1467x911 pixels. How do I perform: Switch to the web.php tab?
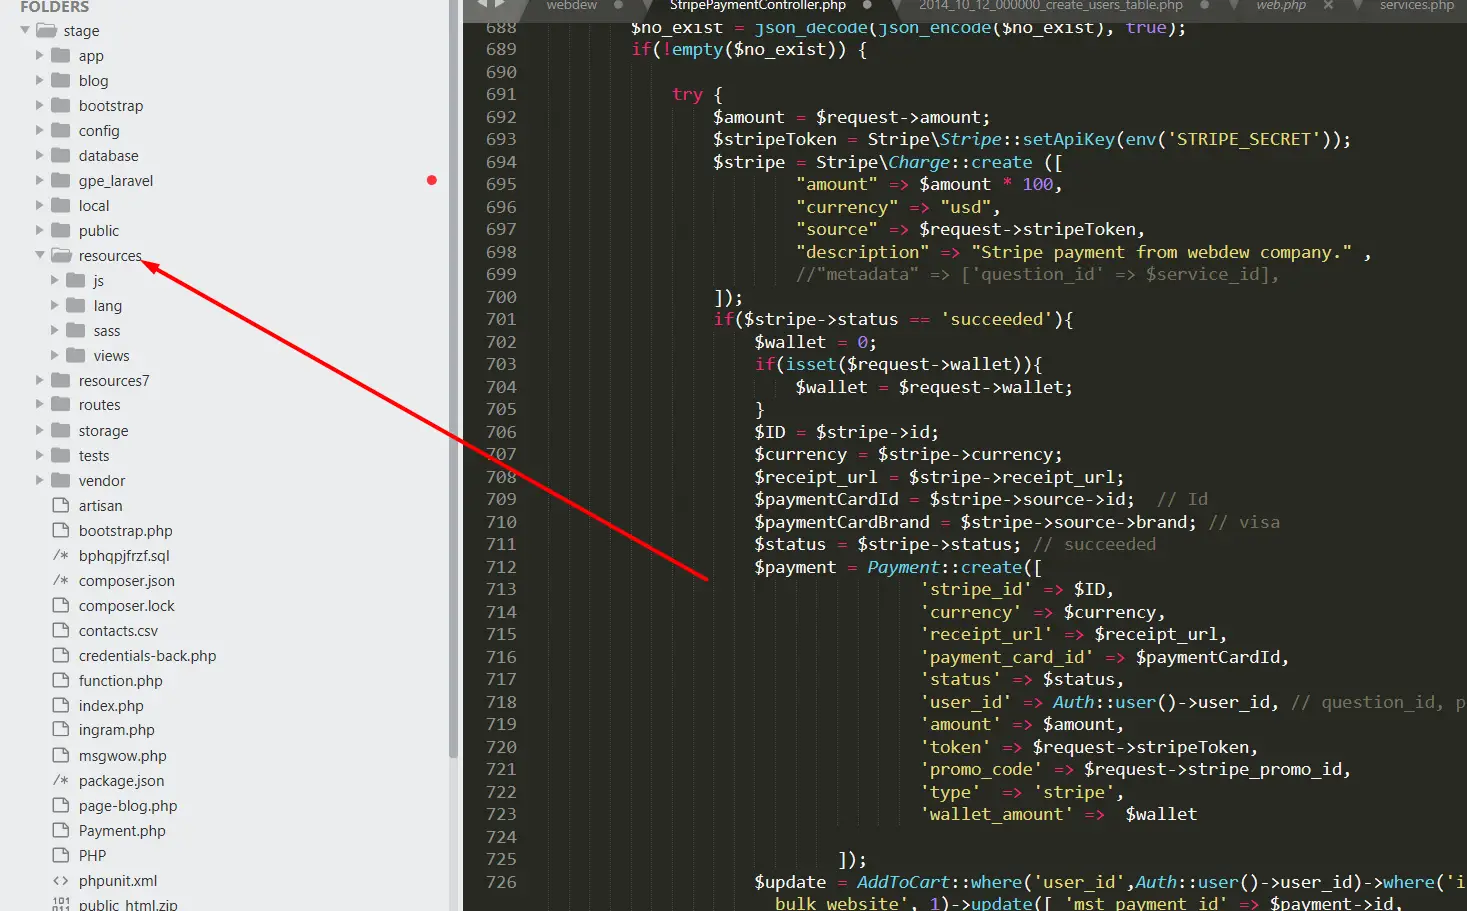tap(1281, 5)
